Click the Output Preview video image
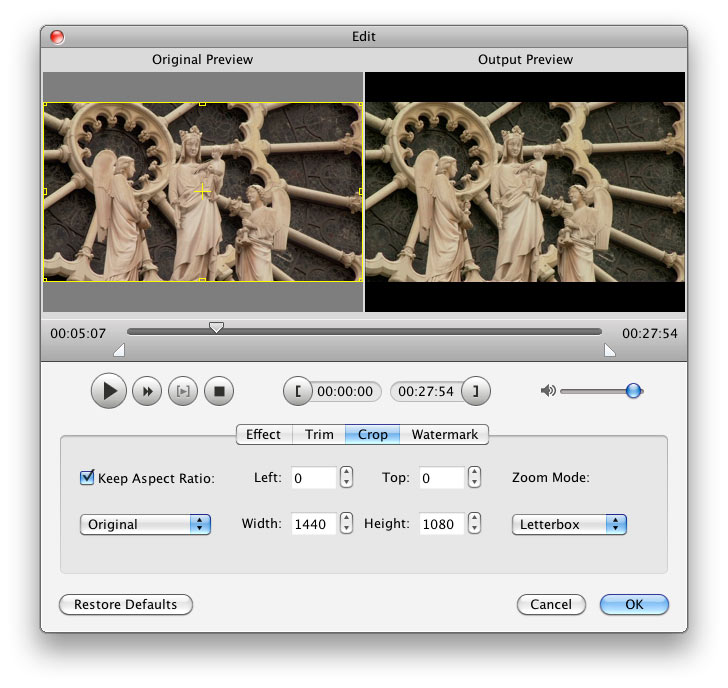728x688 pixels. (x=525, y=192)
